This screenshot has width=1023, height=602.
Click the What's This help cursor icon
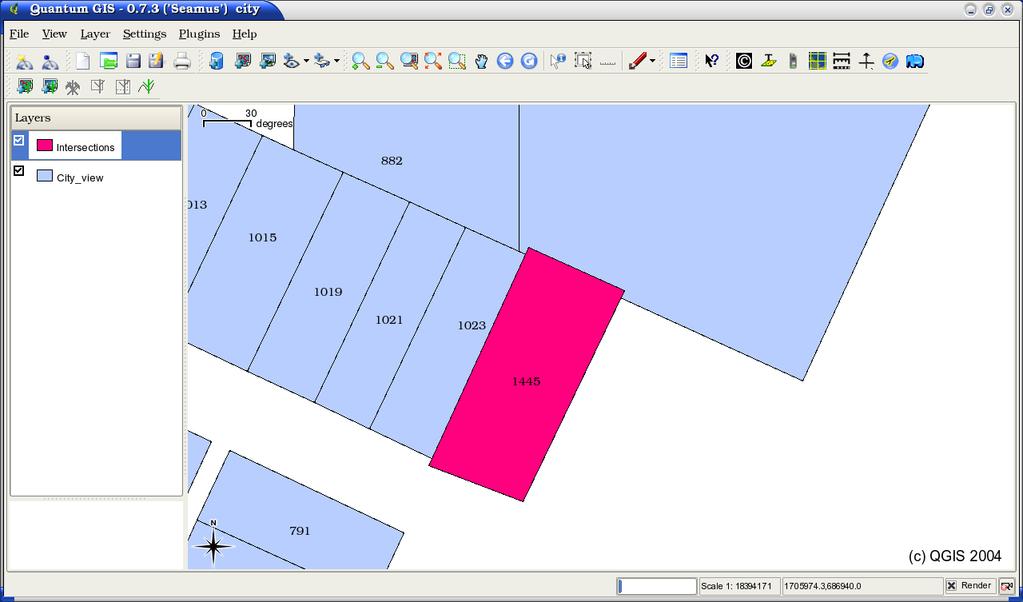(712, 61)
